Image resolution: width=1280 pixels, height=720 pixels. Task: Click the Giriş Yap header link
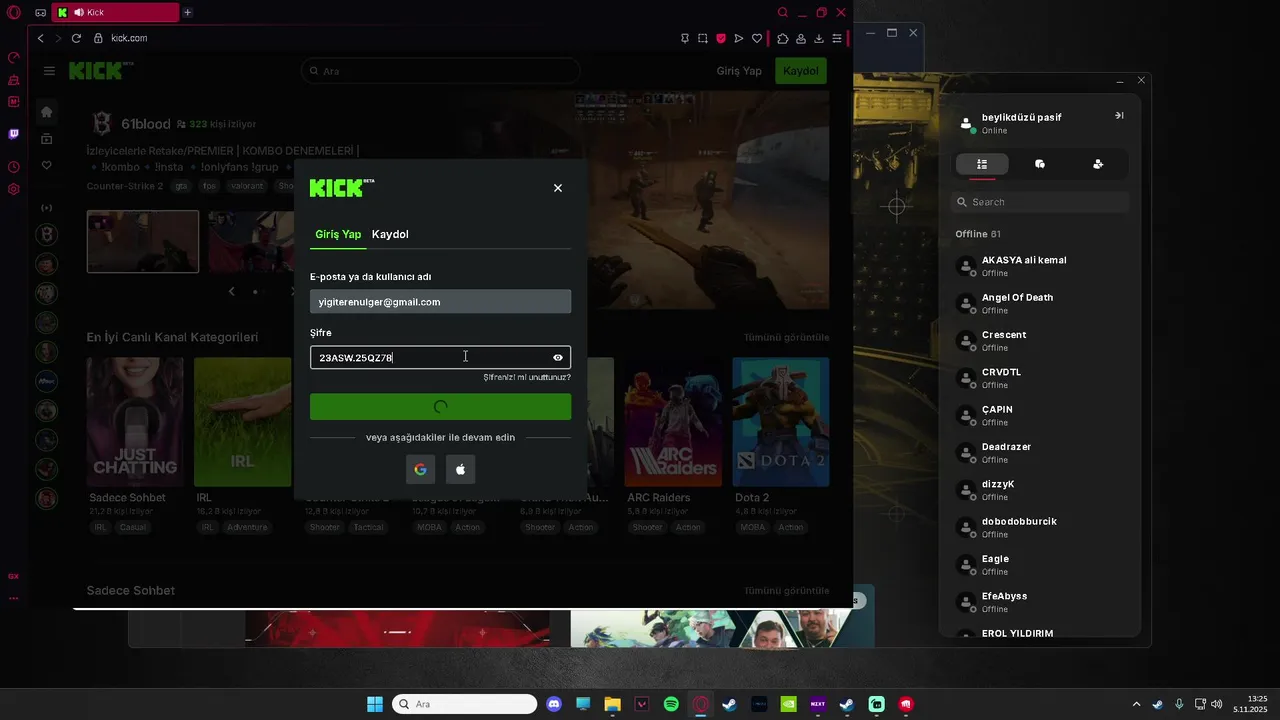click(739, 71)
